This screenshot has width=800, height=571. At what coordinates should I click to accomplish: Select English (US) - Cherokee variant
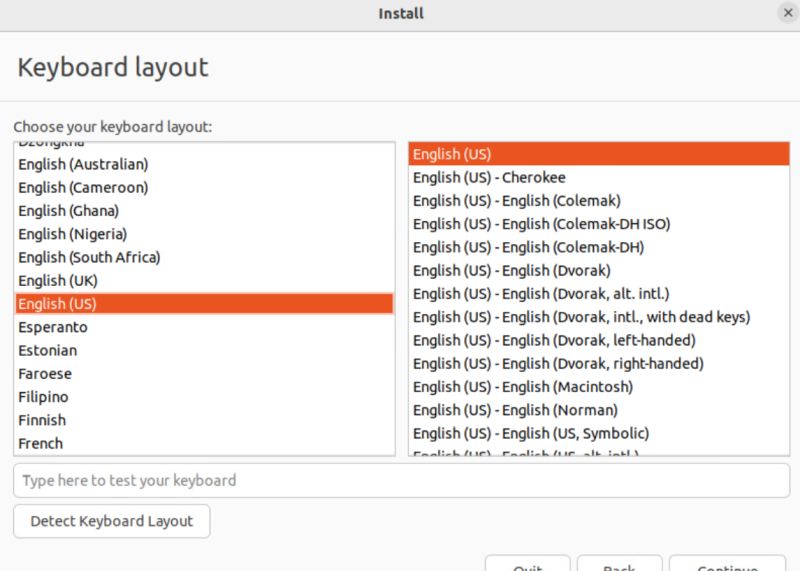click(x=599, y=178)
